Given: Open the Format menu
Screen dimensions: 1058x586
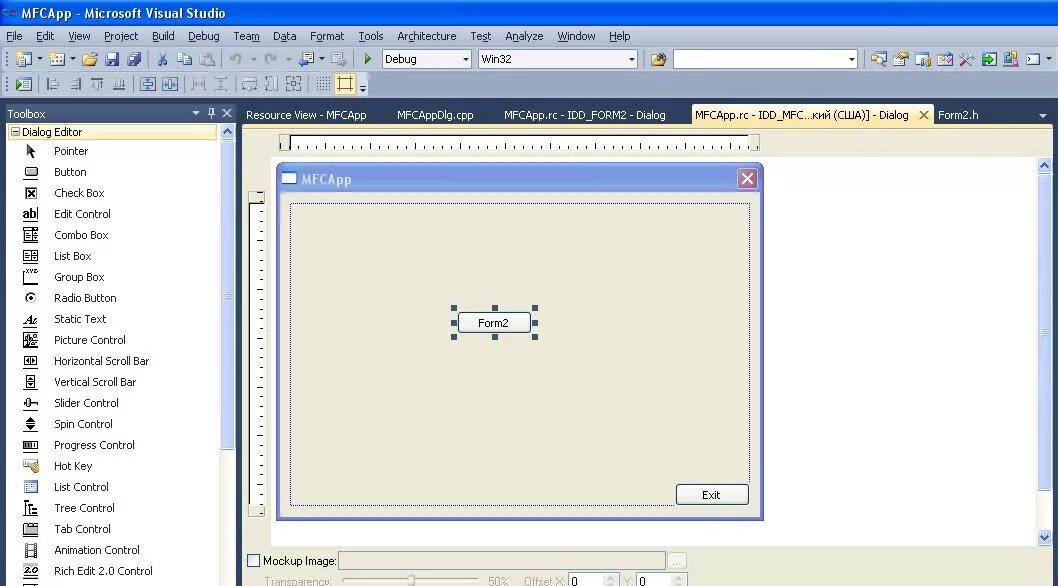Looking at the screenshot, I should pyautogui.click(x=327, y=36).
